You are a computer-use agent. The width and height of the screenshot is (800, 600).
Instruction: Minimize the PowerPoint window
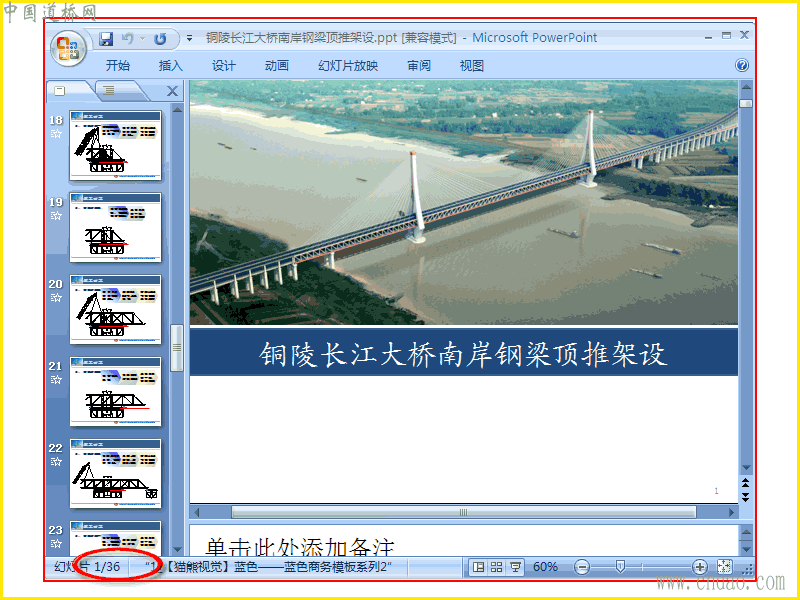click(x=708, y=37)
